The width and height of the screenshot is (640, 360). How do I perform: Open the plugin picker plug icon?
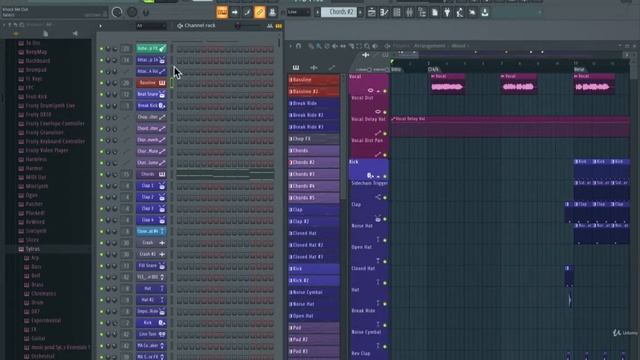(447, 13)
